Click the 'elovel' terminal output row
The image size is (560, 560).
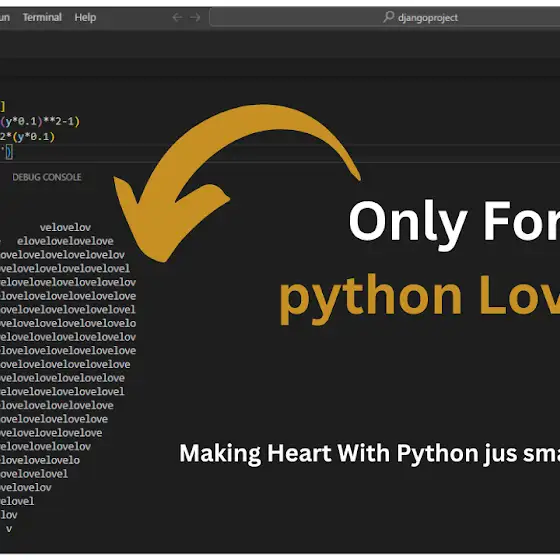[17, 501]
